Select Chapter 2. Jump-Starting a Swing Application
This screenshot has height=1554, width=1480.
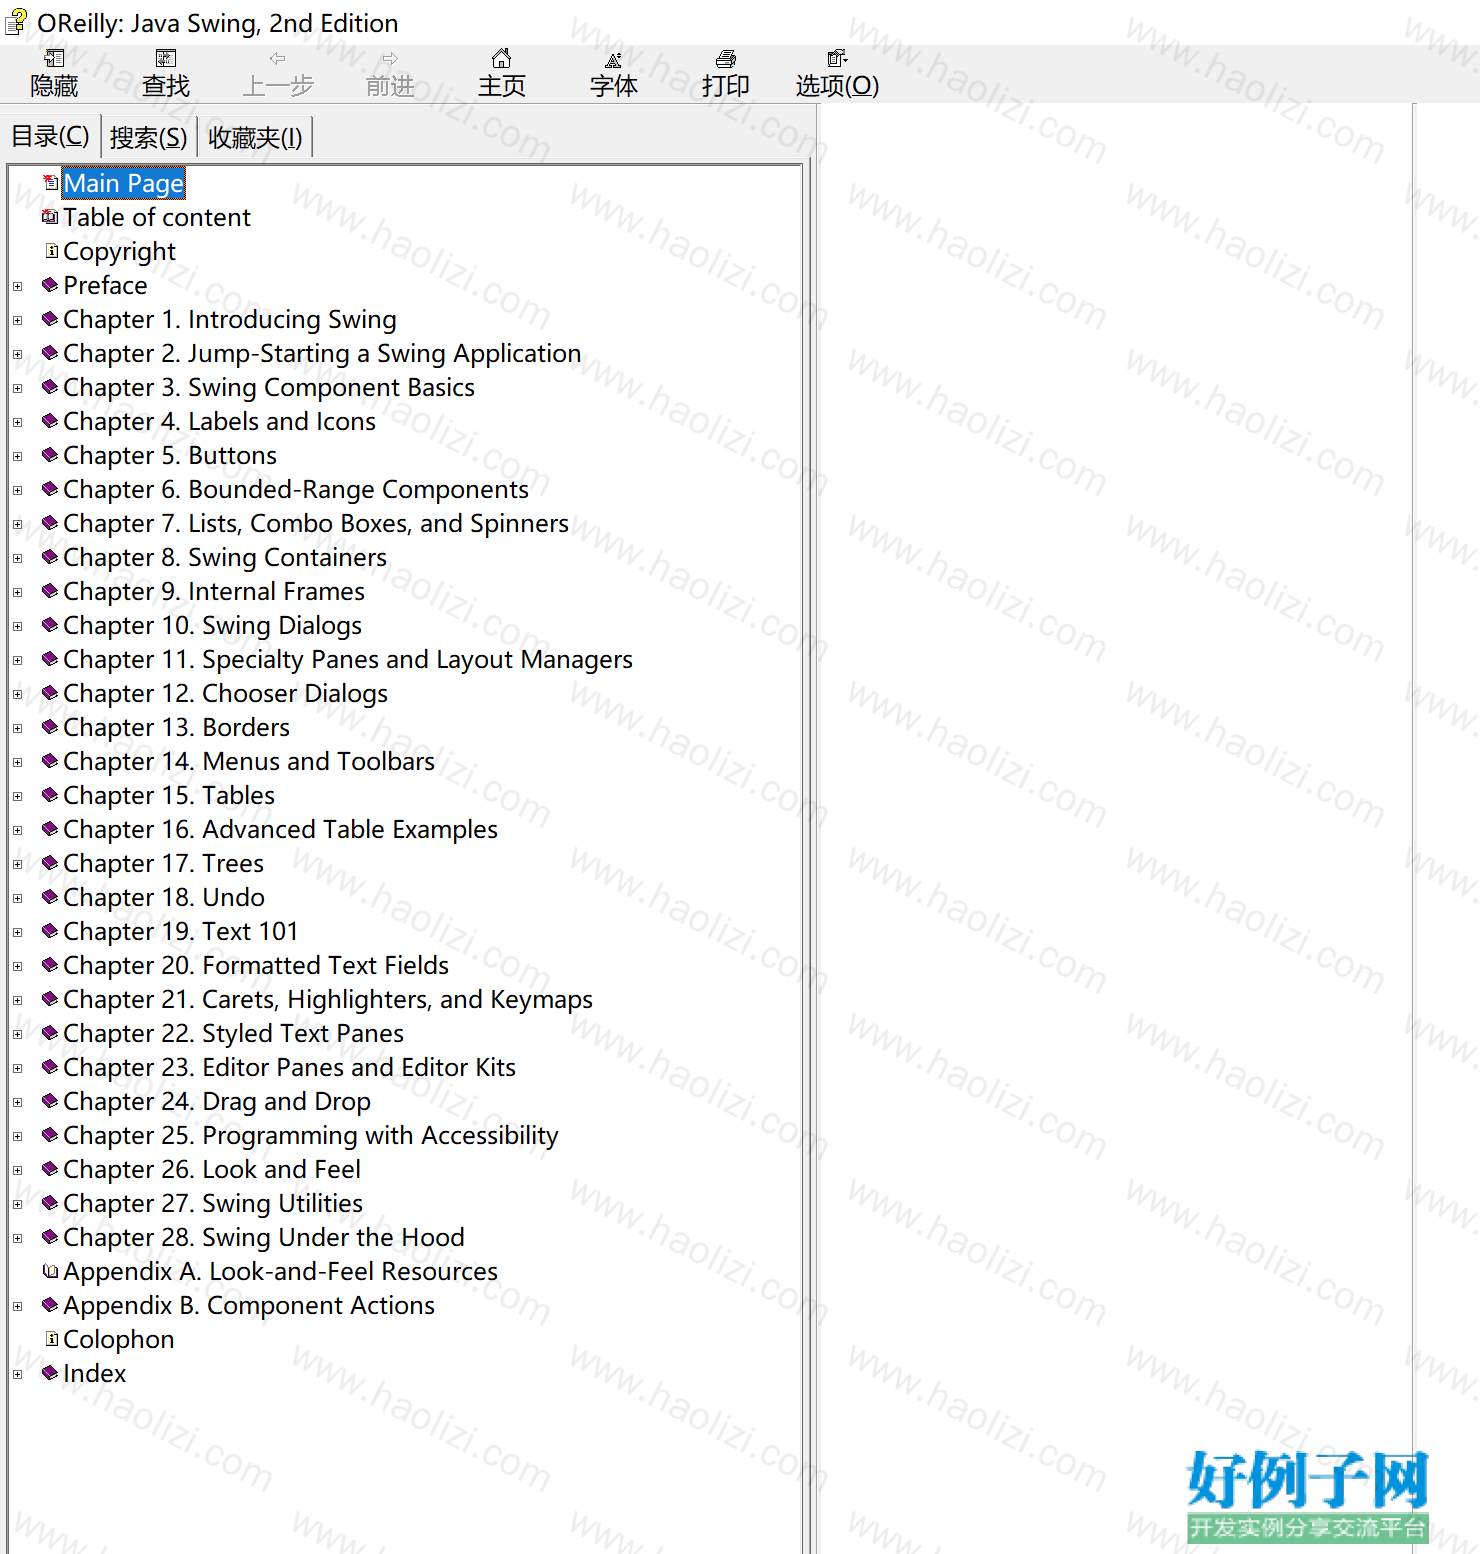coord(322,353)
